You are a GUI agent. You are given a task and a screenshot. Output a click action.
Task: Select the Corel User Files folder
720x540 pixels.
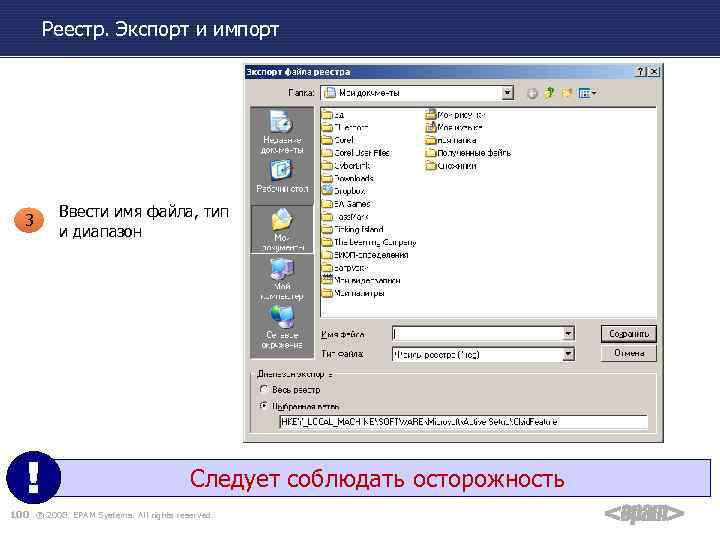pos(356,152)
